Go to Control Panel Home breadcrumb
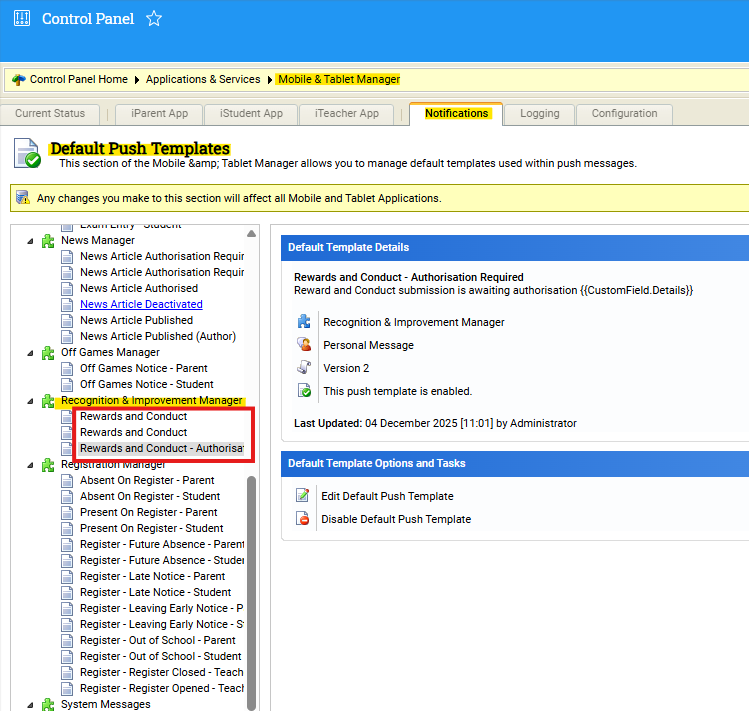The image size is (749, 711). (x=79, y=79)
